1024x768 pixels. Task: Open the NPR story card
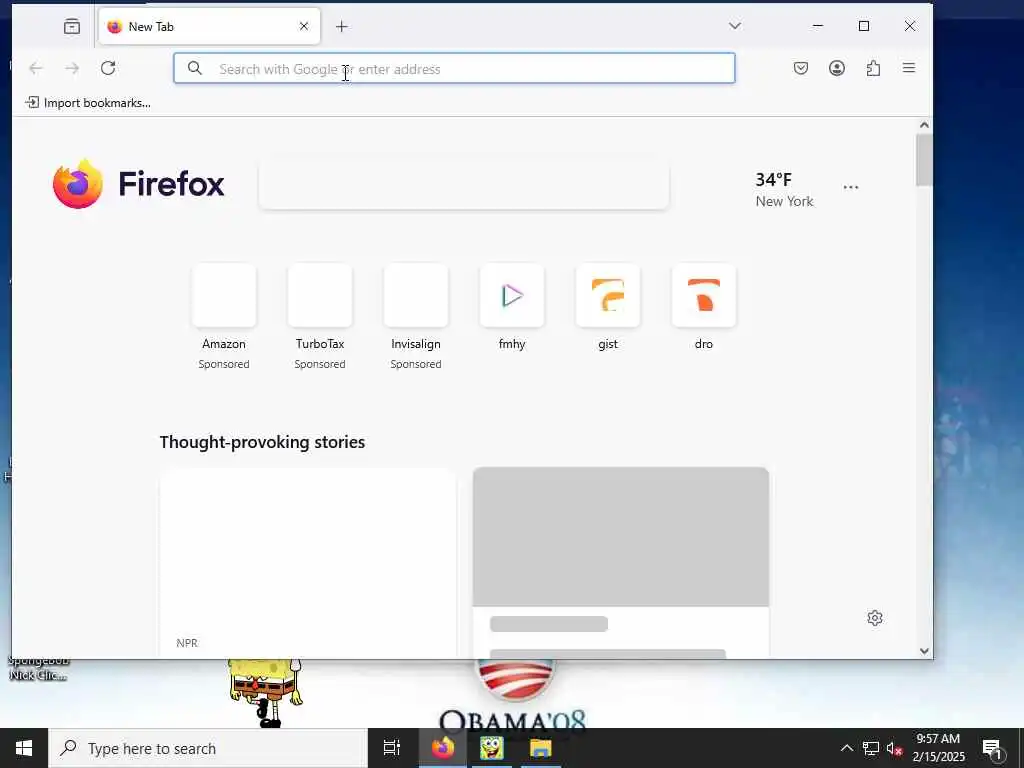(x=308, y=562)
